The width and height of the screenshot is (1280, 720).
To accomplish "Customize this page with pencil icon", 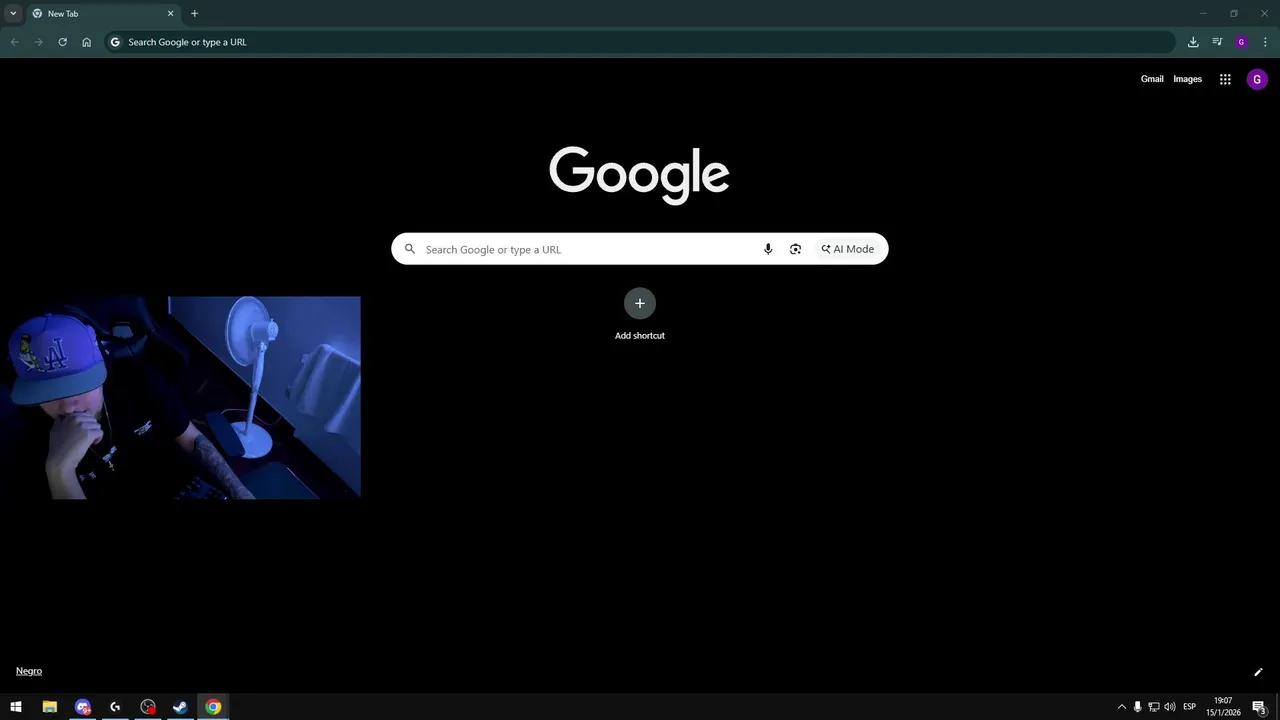I will click(1258, 672).
